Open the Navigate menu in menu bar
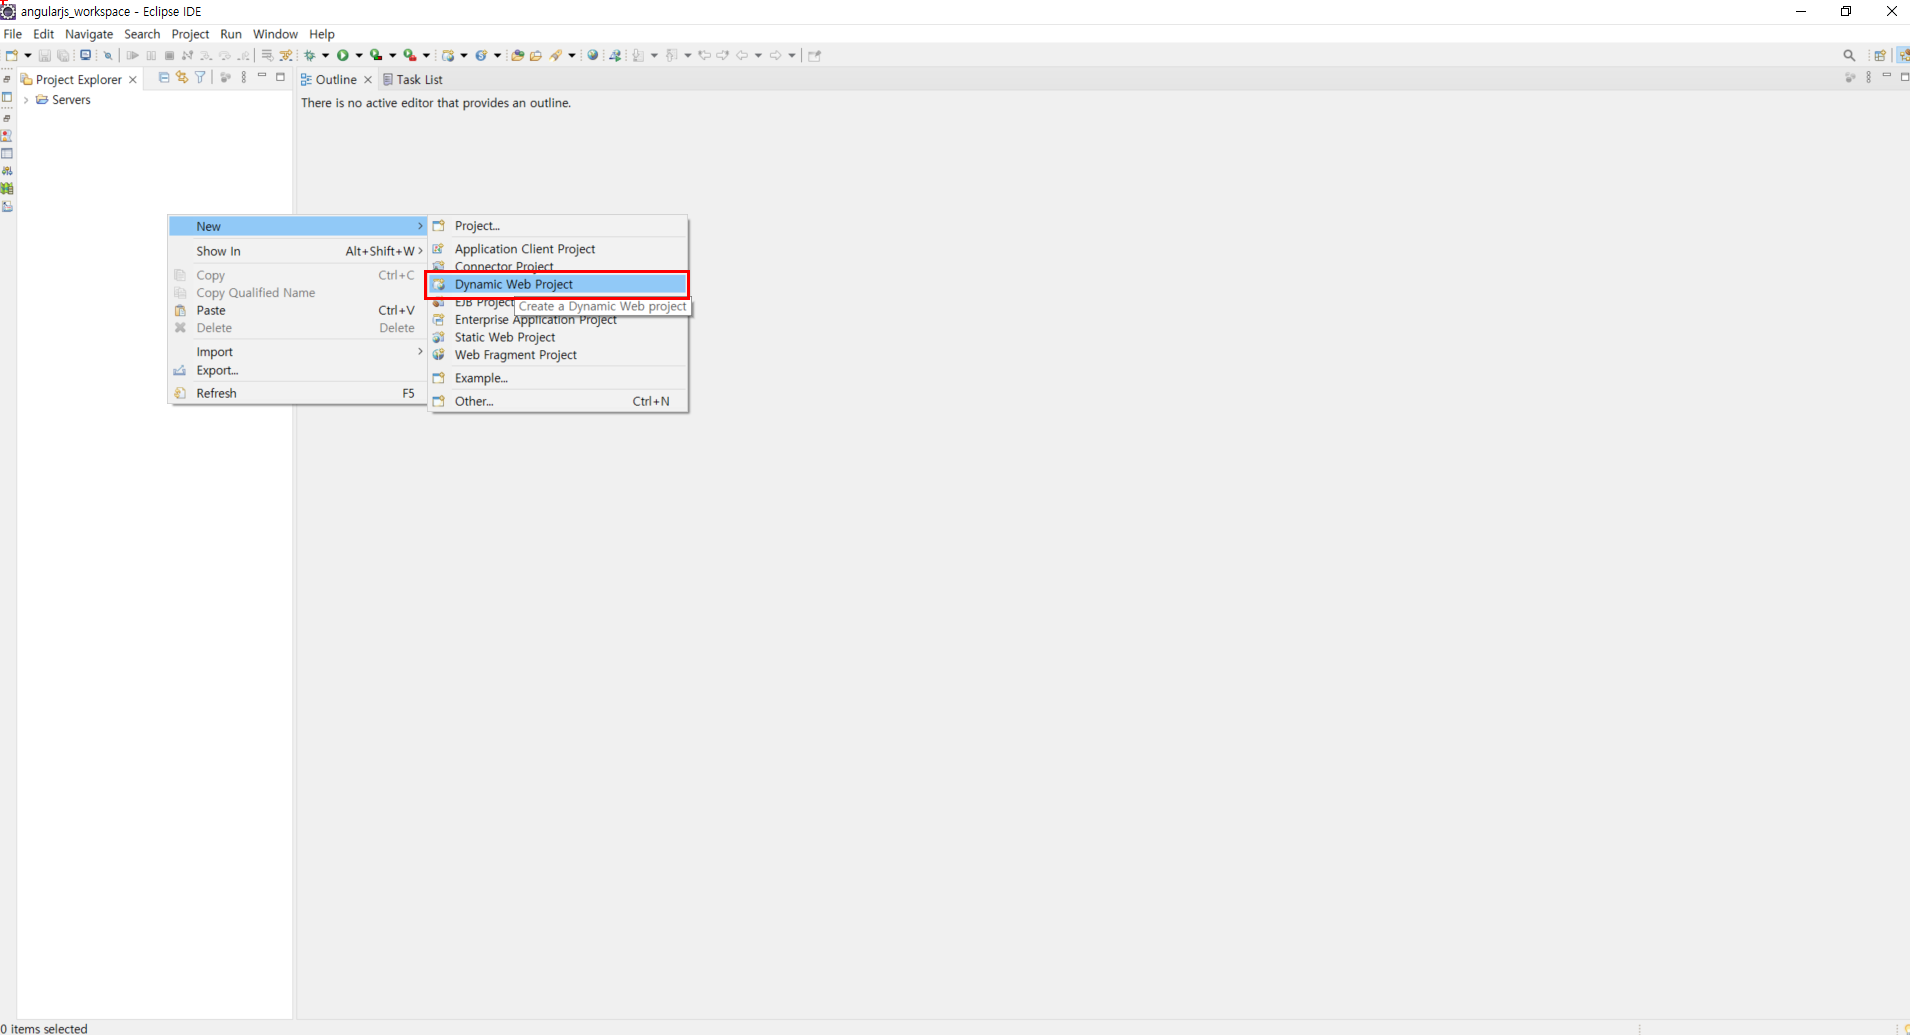The width and height of the screenshot is (1910, 1035). [x=89, y=34]
